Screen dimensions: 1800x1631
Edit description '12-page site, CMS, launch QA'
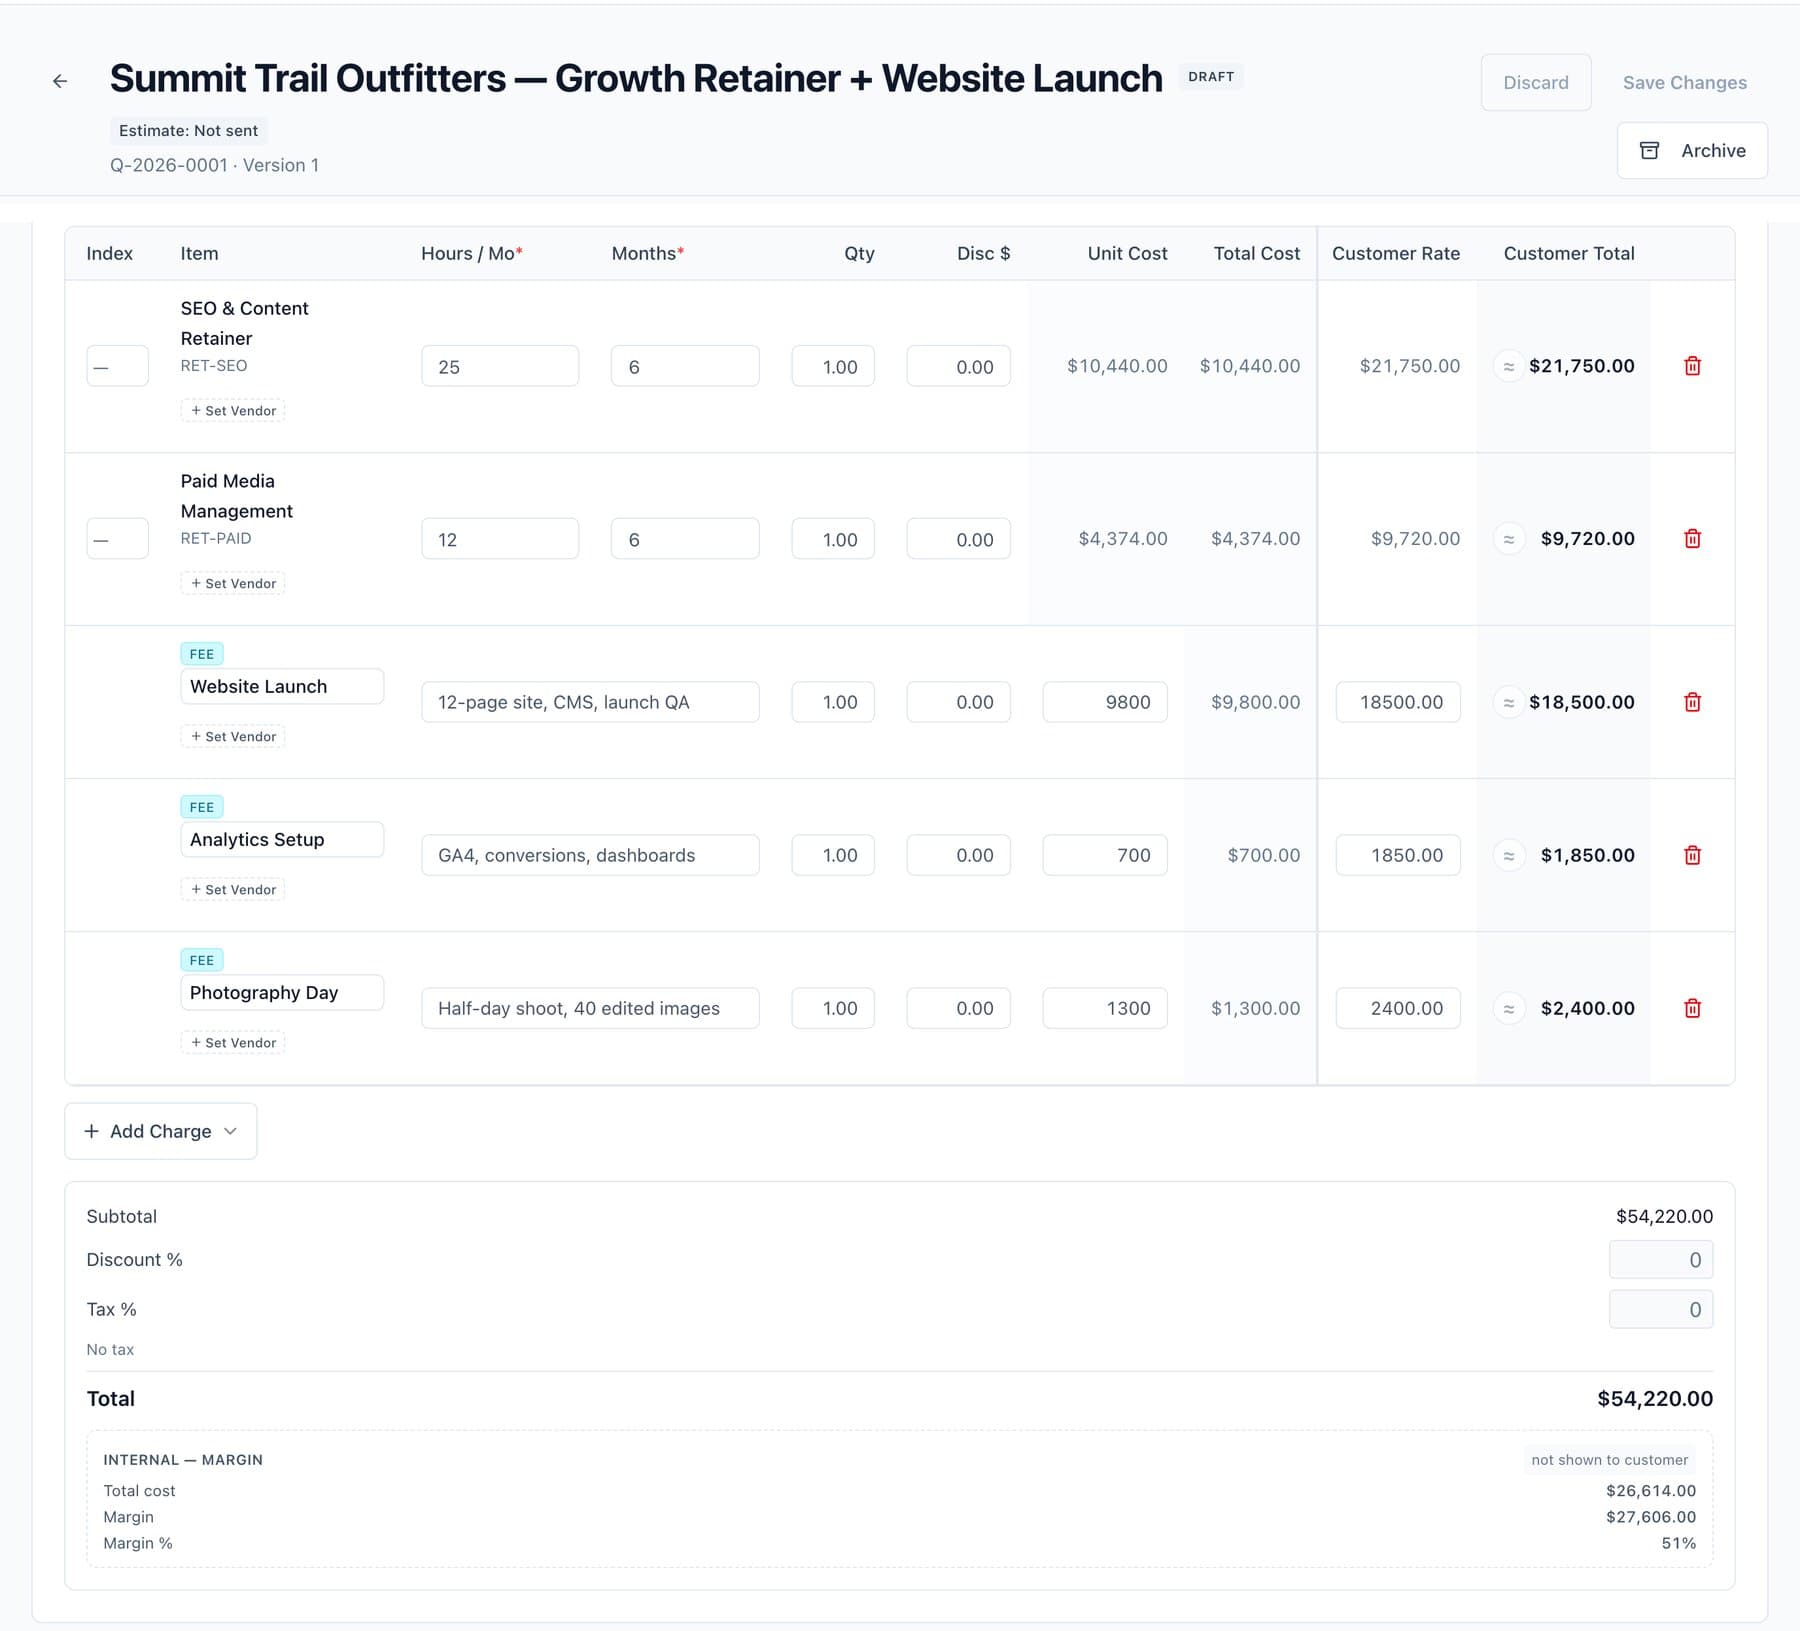(590, 702)
